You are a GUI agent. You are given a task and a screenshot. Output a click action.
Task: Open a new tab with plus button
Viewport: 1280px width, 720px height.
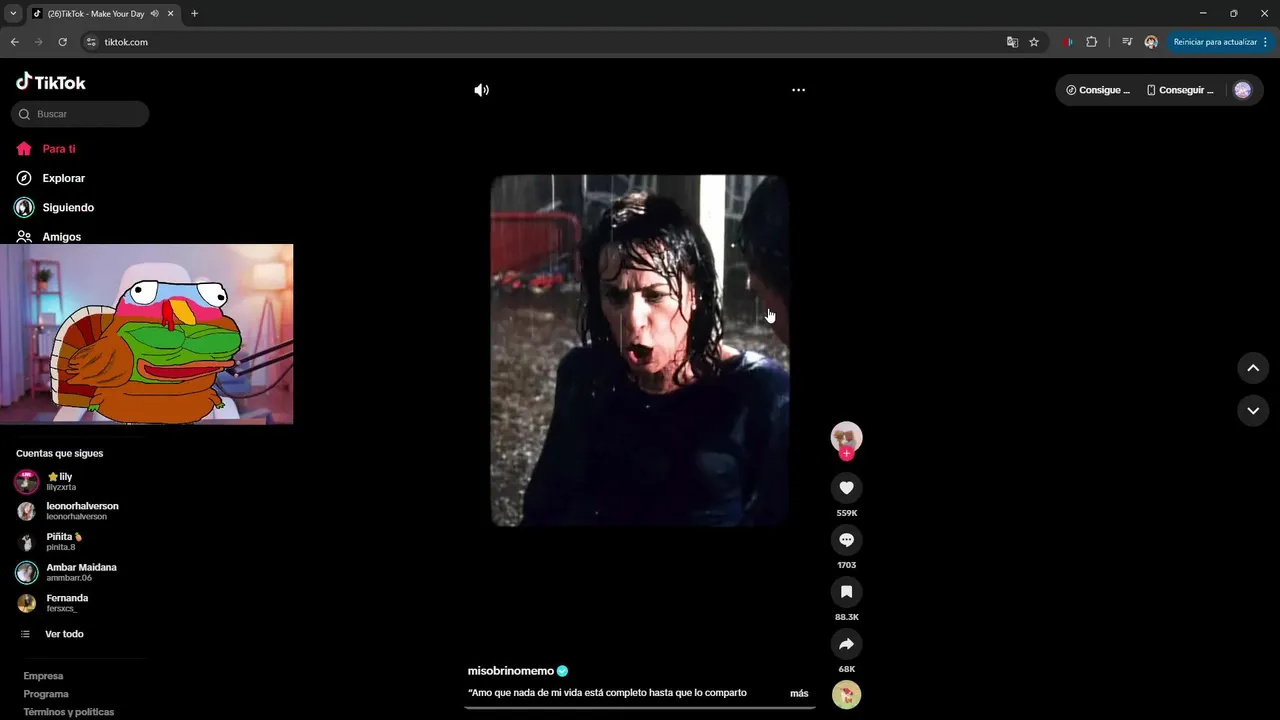point(194,14)
